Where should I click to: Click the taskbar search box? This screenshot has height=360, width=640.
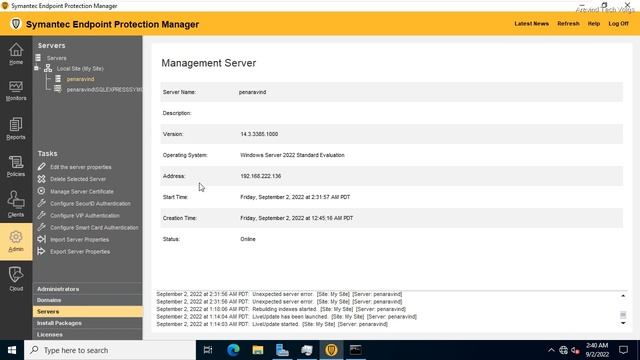(110, 350)
